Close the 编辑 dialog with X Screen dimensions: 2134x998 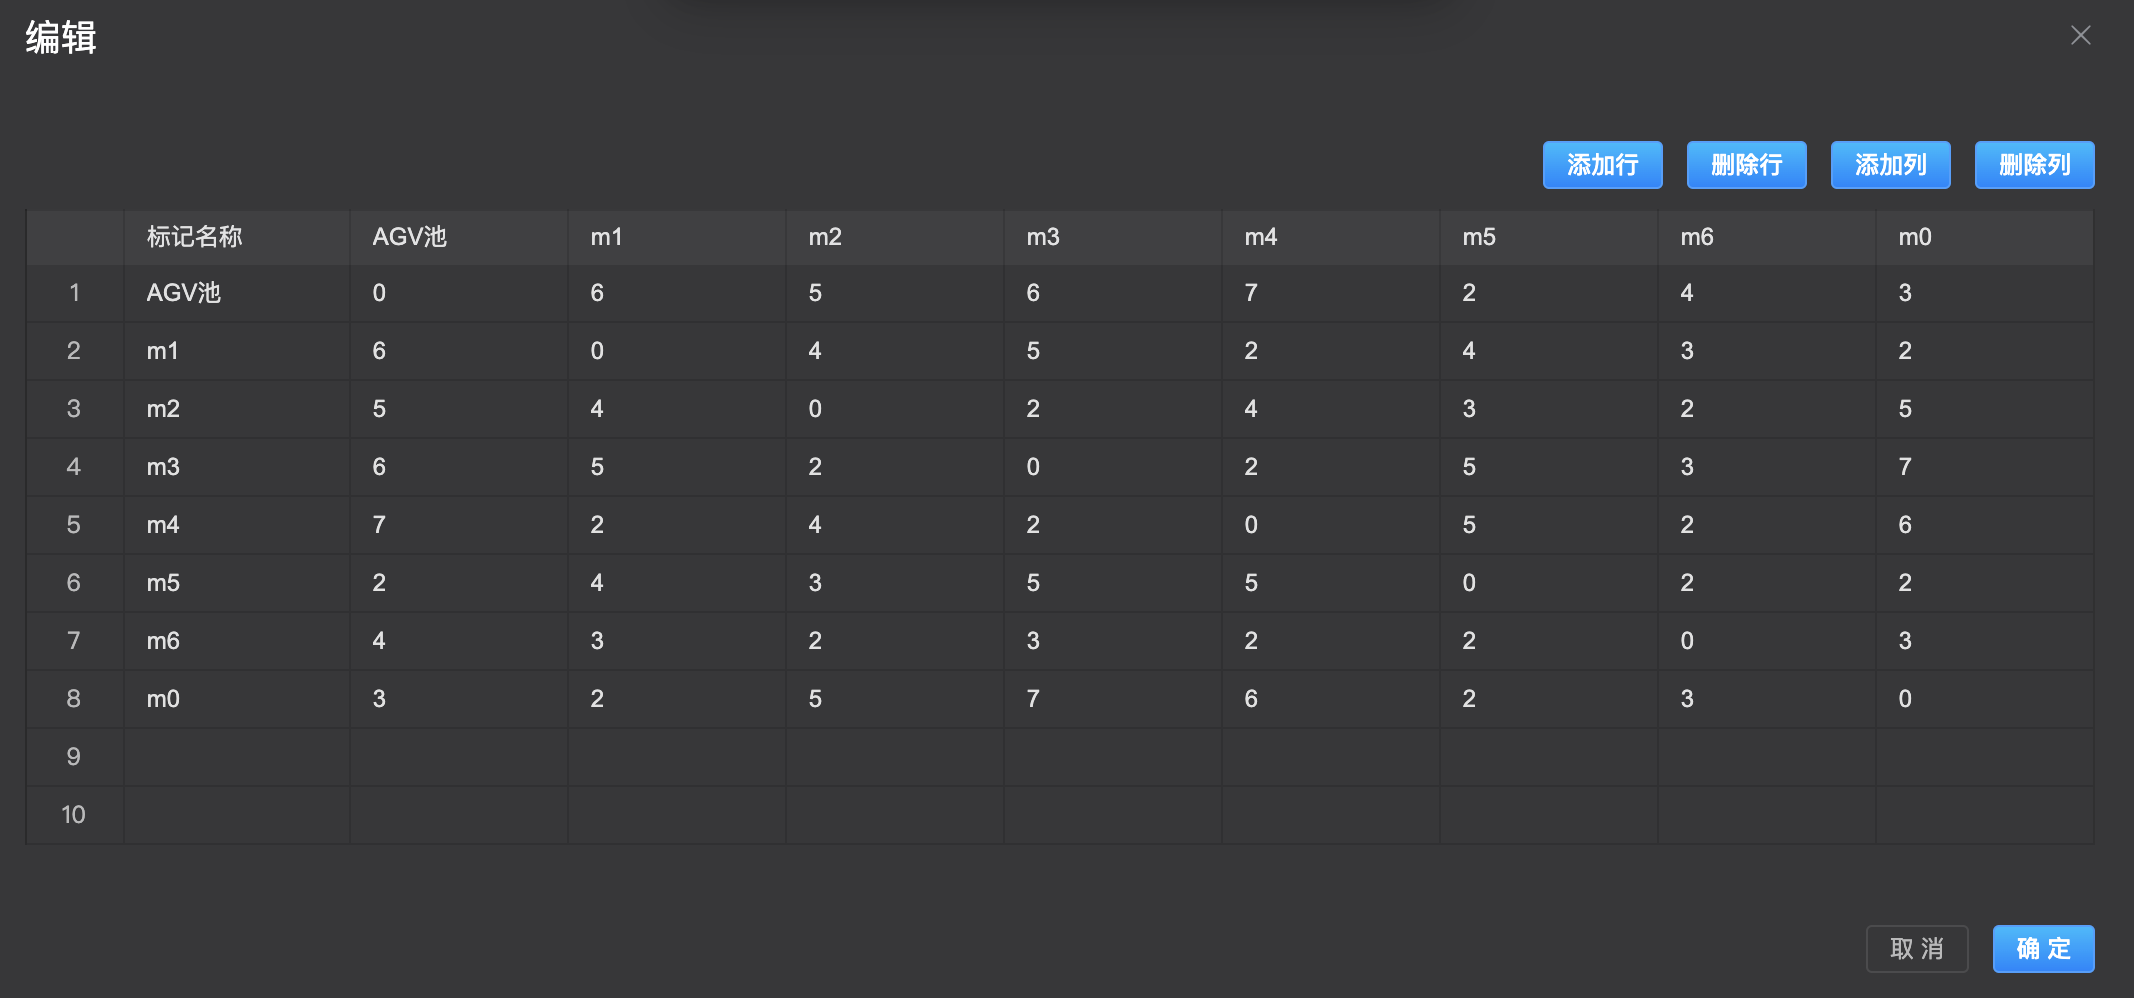click(2080, 36)
